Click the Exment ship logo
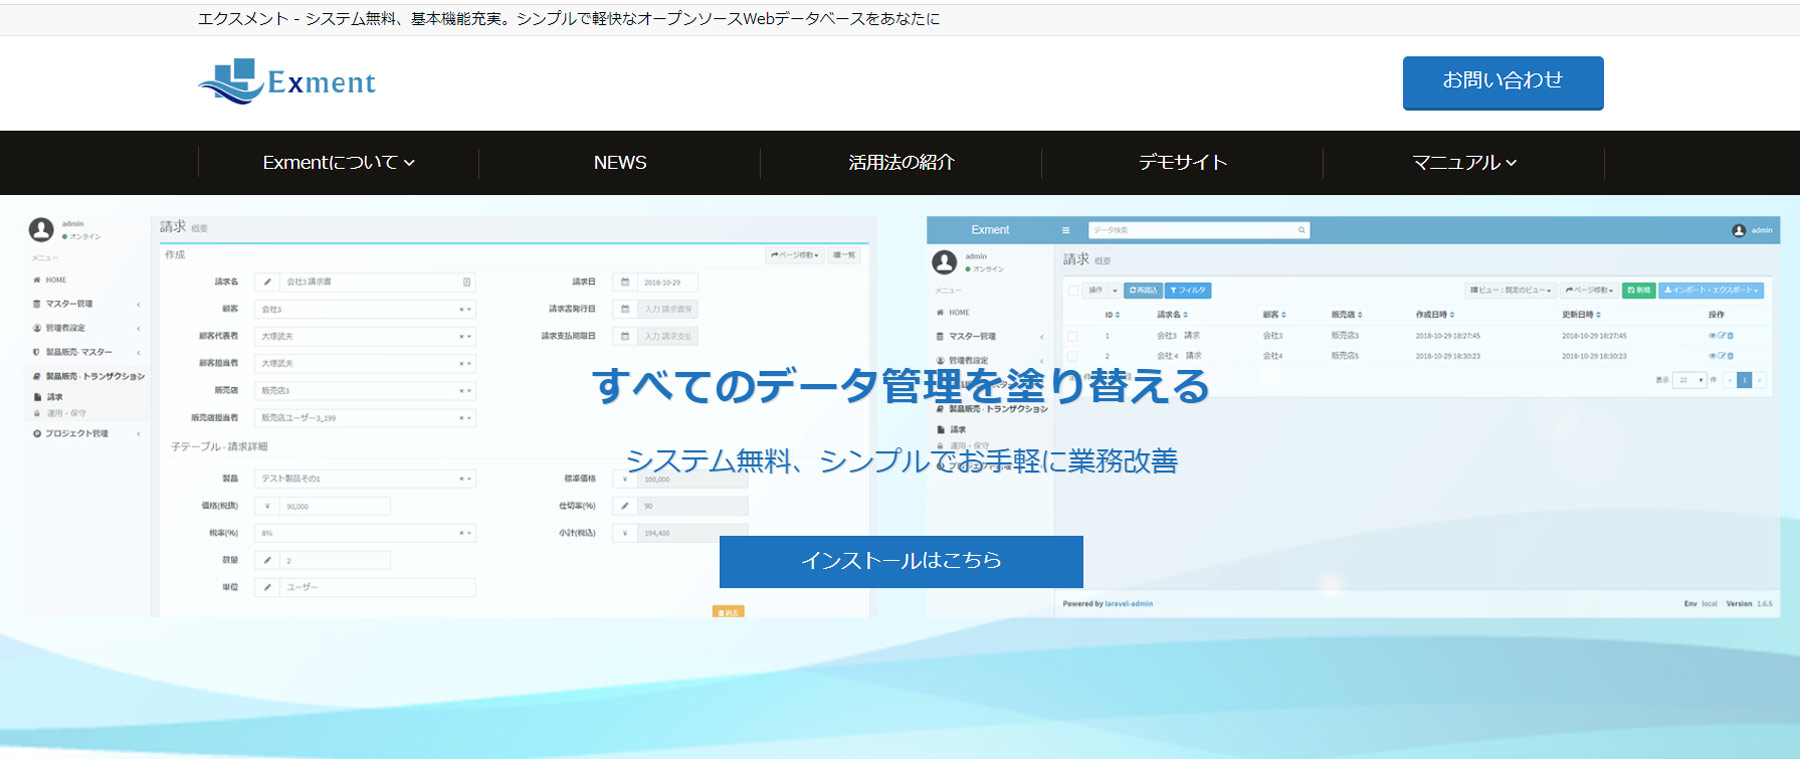This screenshot has height=759, width=1800. 287,82
